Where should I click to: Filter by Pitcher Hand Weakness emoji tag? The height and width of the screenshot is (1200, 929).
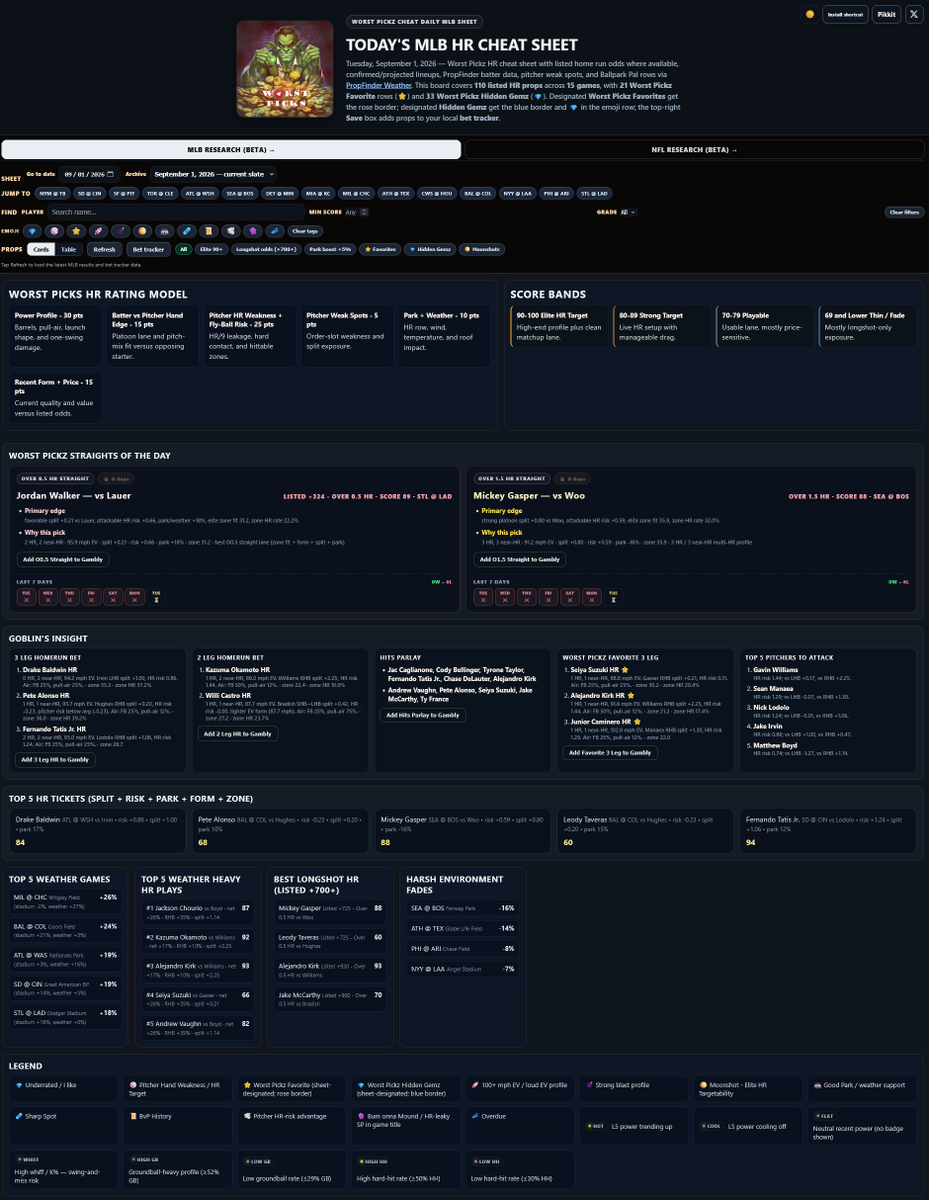55,230
